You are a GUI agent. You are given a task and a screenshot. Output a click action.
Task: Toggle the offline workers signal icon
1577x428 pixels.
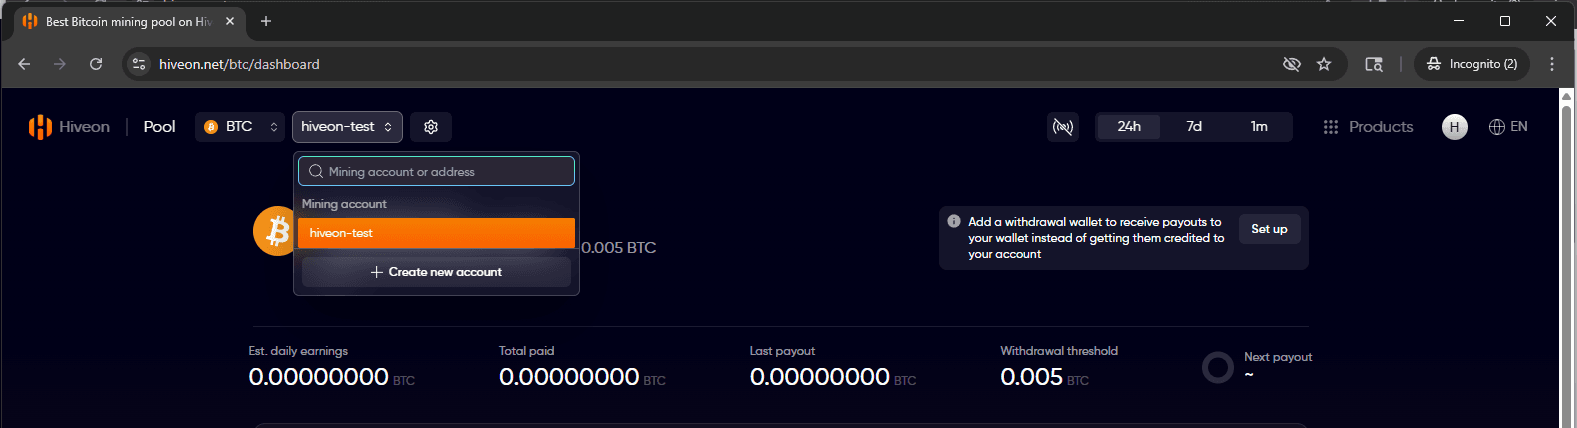pyautogui.click(x=1063, y=127)
